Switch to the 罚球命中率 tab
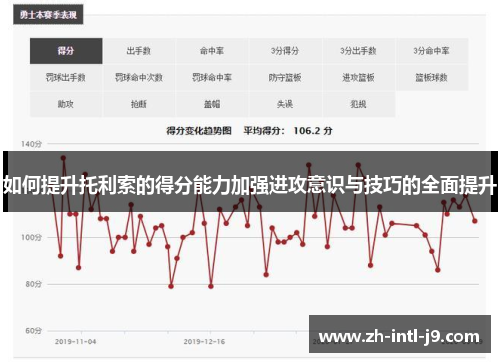The height and width of the screenshot is (362, 500). click(x=212, y=78)
